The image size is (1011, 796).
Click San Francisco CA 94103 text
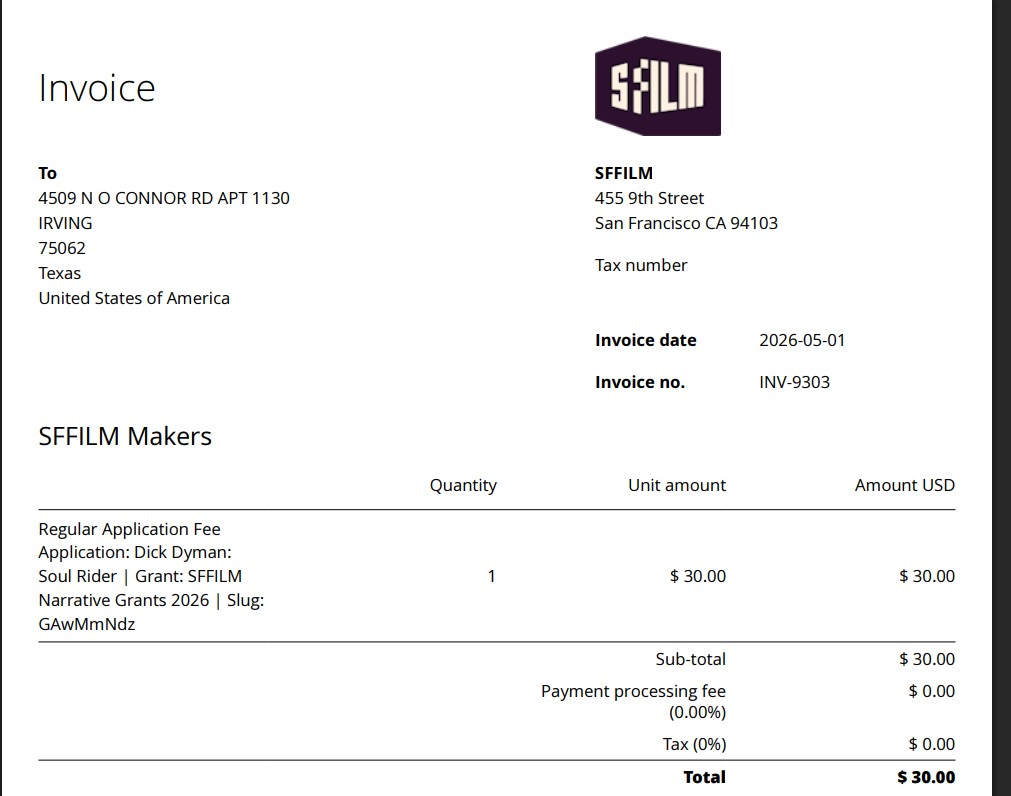[x=686, y=224]
